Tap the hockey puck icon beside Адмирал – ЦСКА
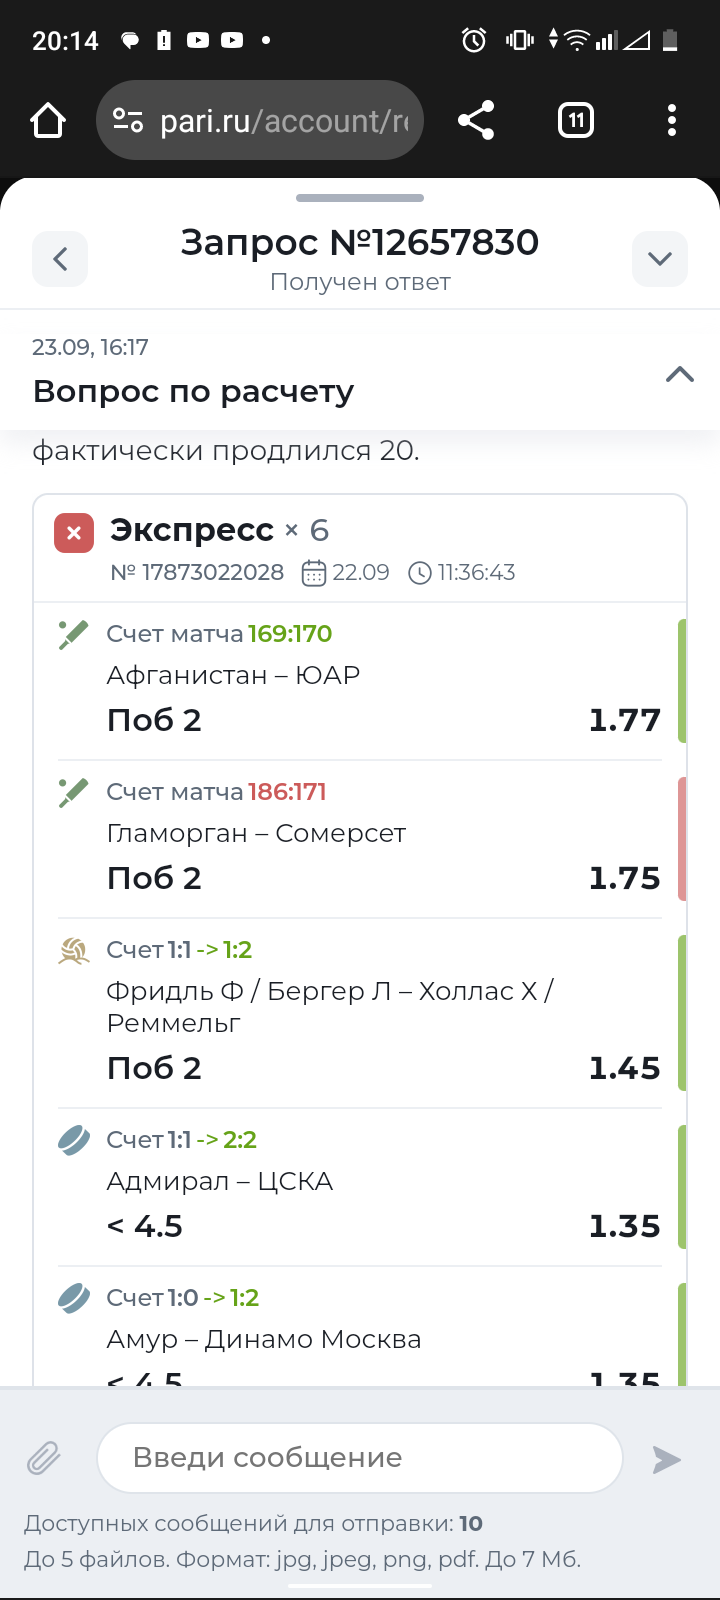Viewport: 720px width, 1600px height. click(x=74, y=1141)
